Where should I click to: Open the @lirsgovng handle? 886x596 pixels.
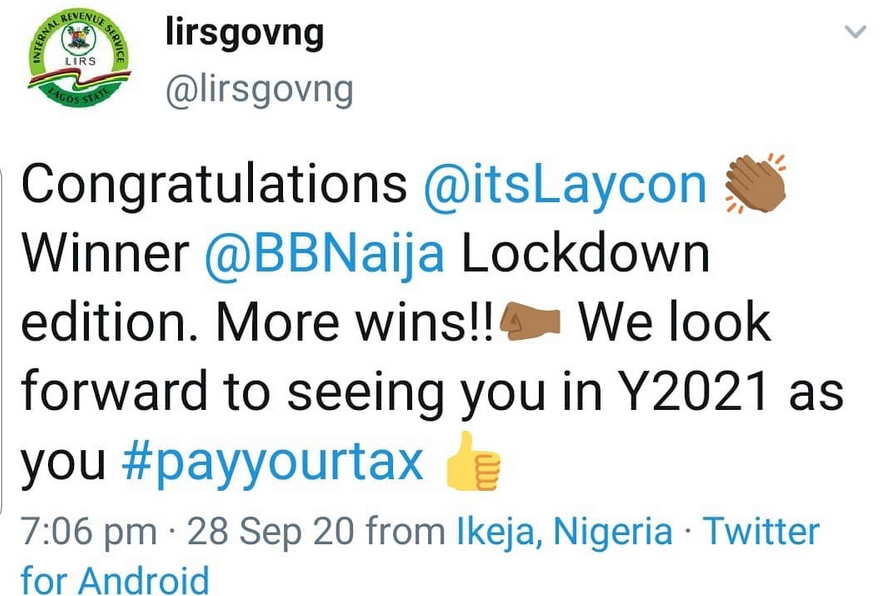pos(259,91)
